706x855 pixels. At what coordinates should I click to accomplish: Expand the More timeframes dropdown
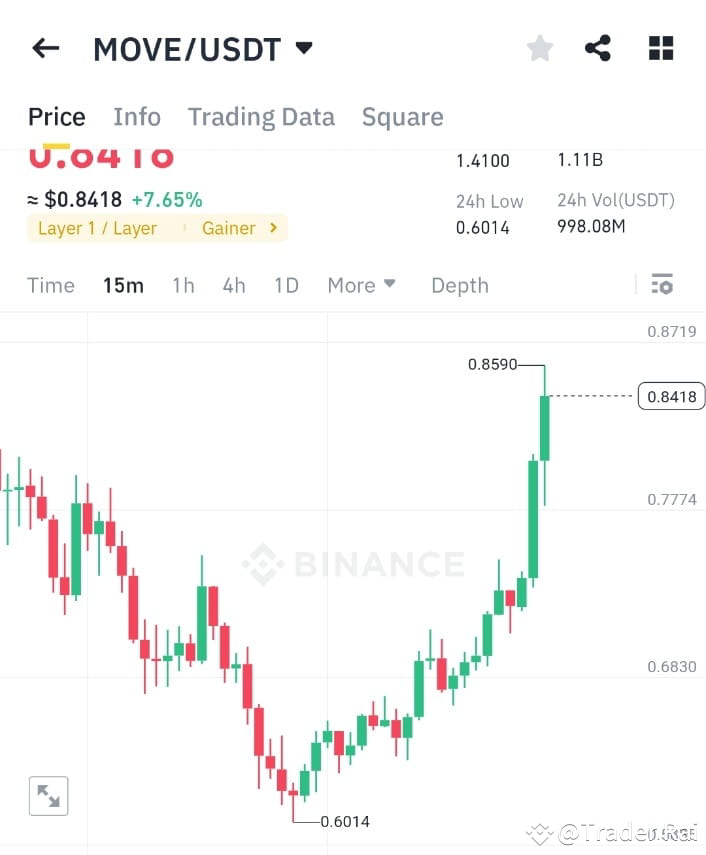(x=361, y=285)
